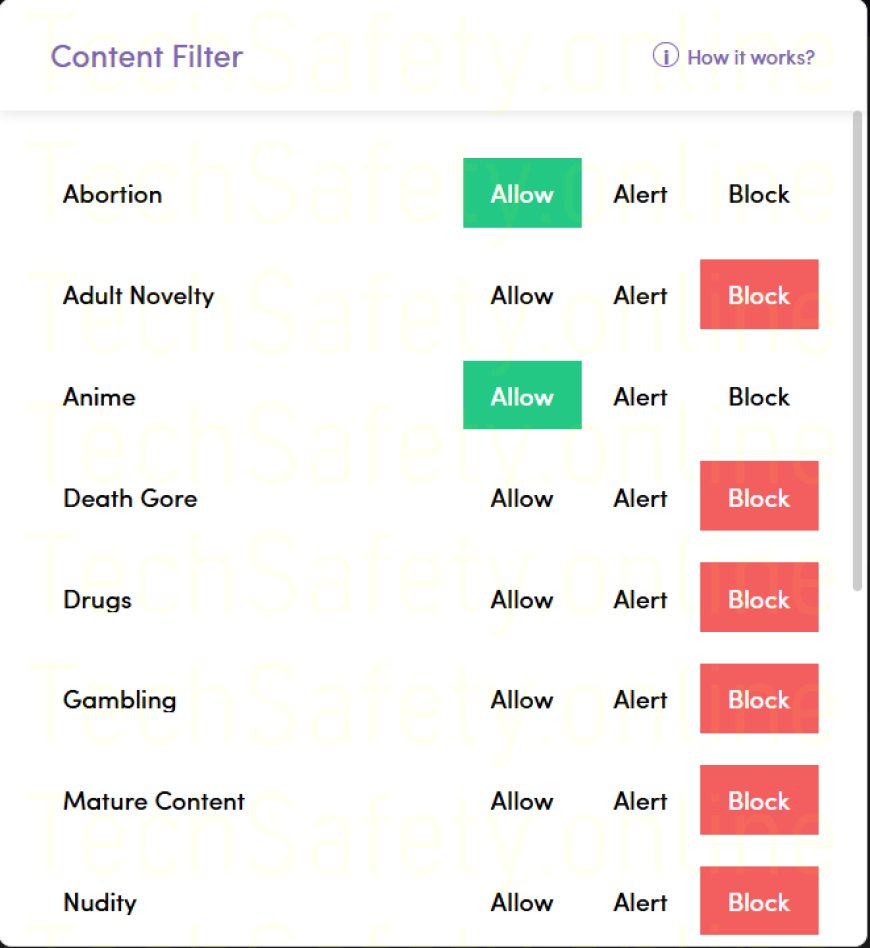Click the content filter list scrollbar
870x948 pixels.
(x=857, y=350)
